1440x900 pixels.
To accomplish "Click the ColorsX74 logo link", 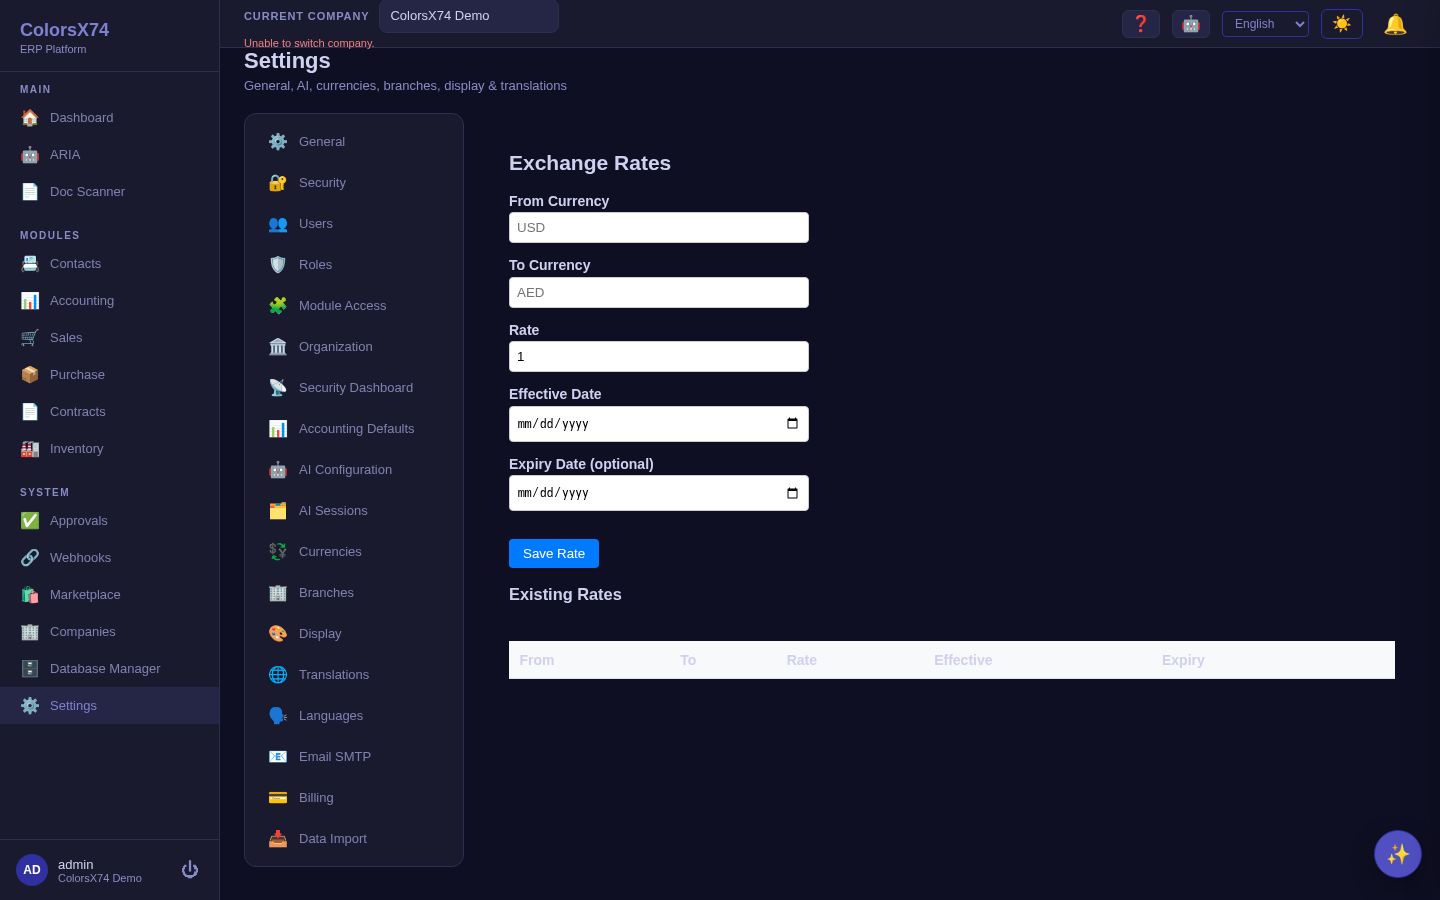I will [65, 31].
